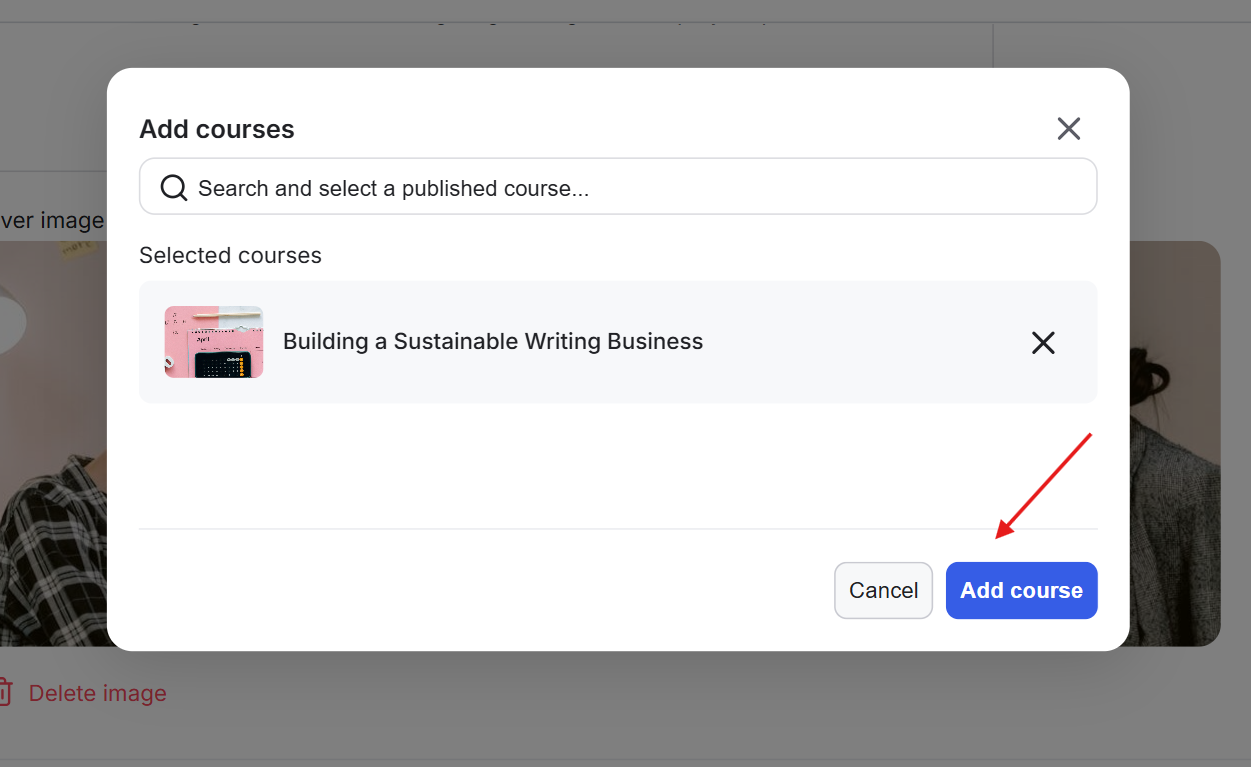Viewport: 1251px width, 767px height.
Task: Remove Building a Sustainable Writing Business course
Action: [x=1043, y=342]
